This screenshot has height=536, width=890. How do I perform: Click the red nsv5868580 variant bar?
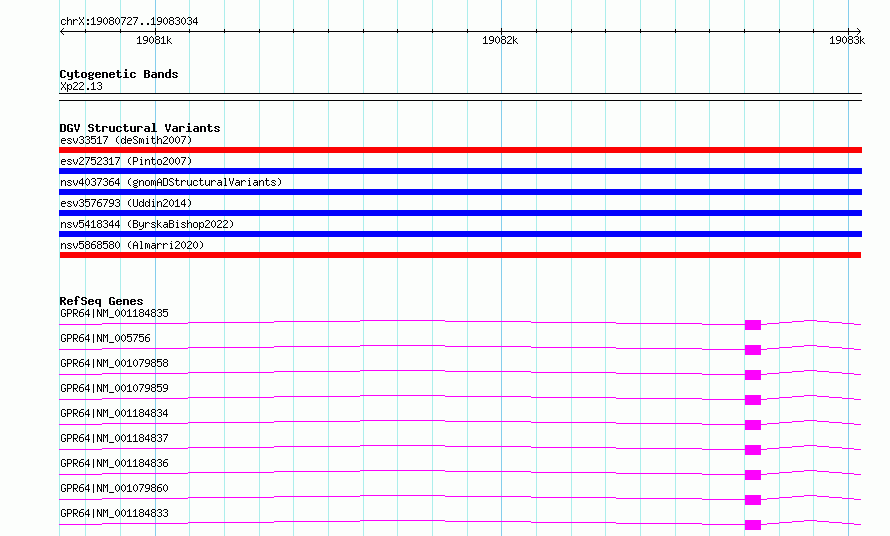point(460,255)
